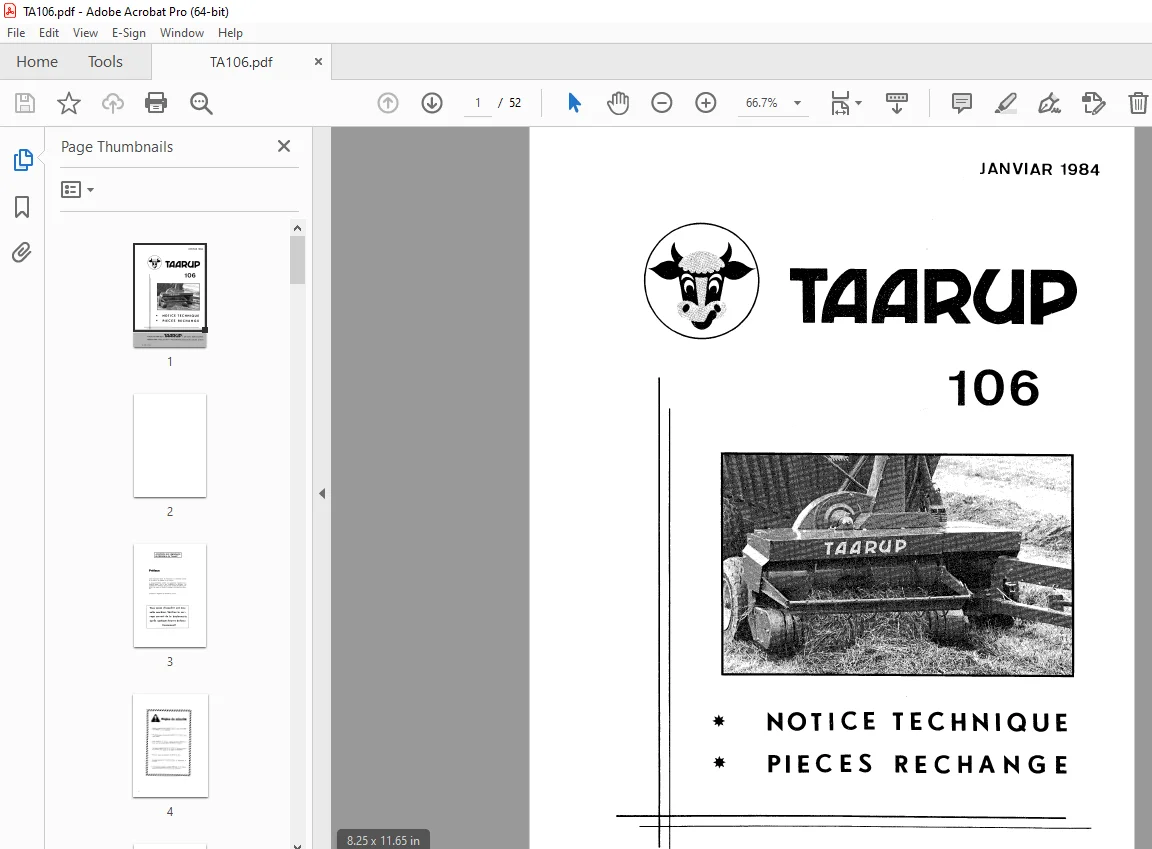Select blank page 2 thumbnail

pos(170,445)
